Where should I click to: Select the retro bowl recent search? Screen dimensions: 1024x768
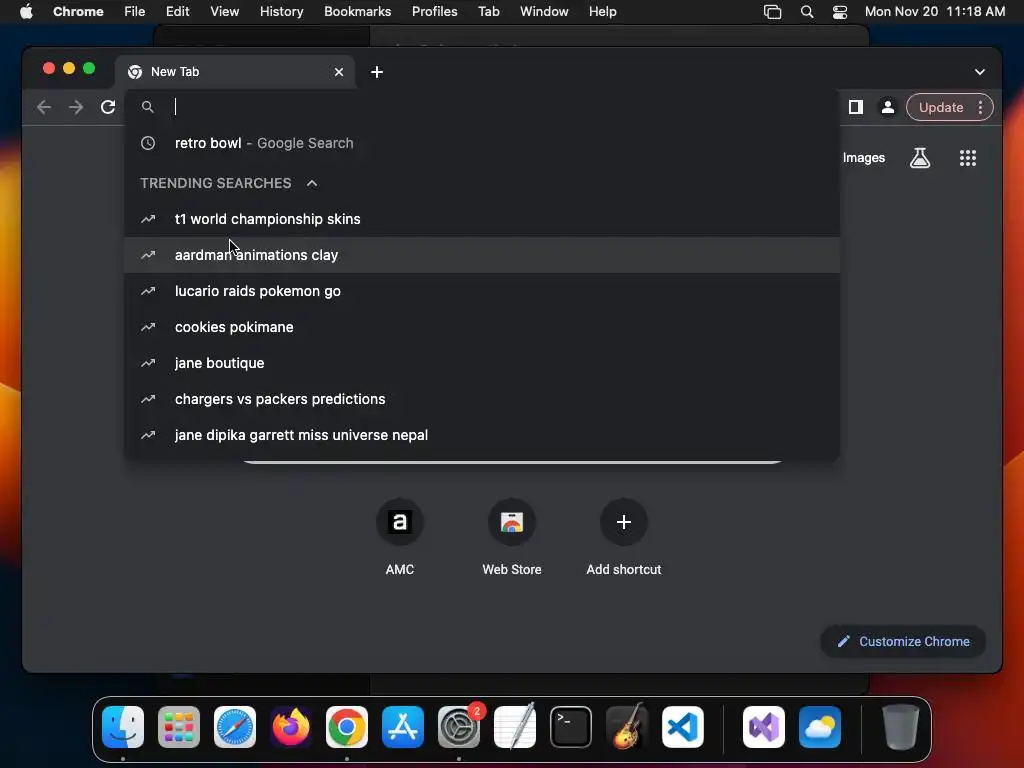(x=482, y=143)
